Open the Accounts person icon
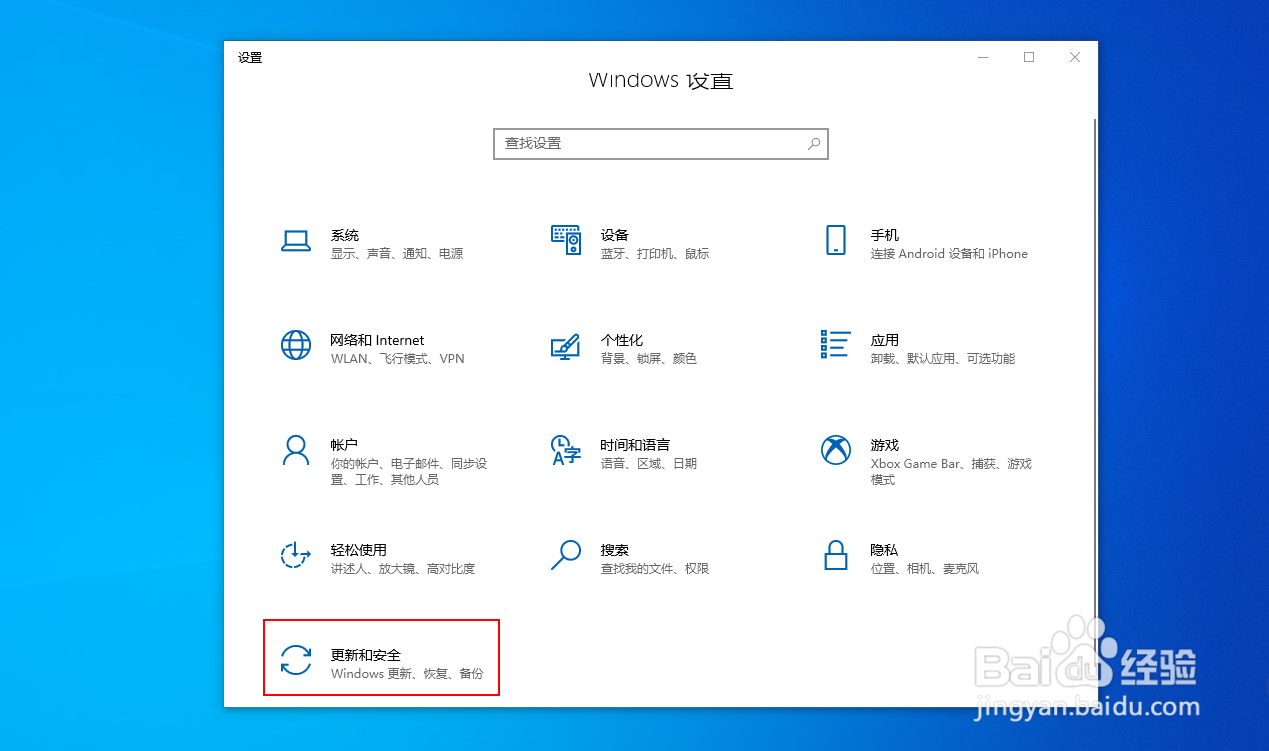 296,450
